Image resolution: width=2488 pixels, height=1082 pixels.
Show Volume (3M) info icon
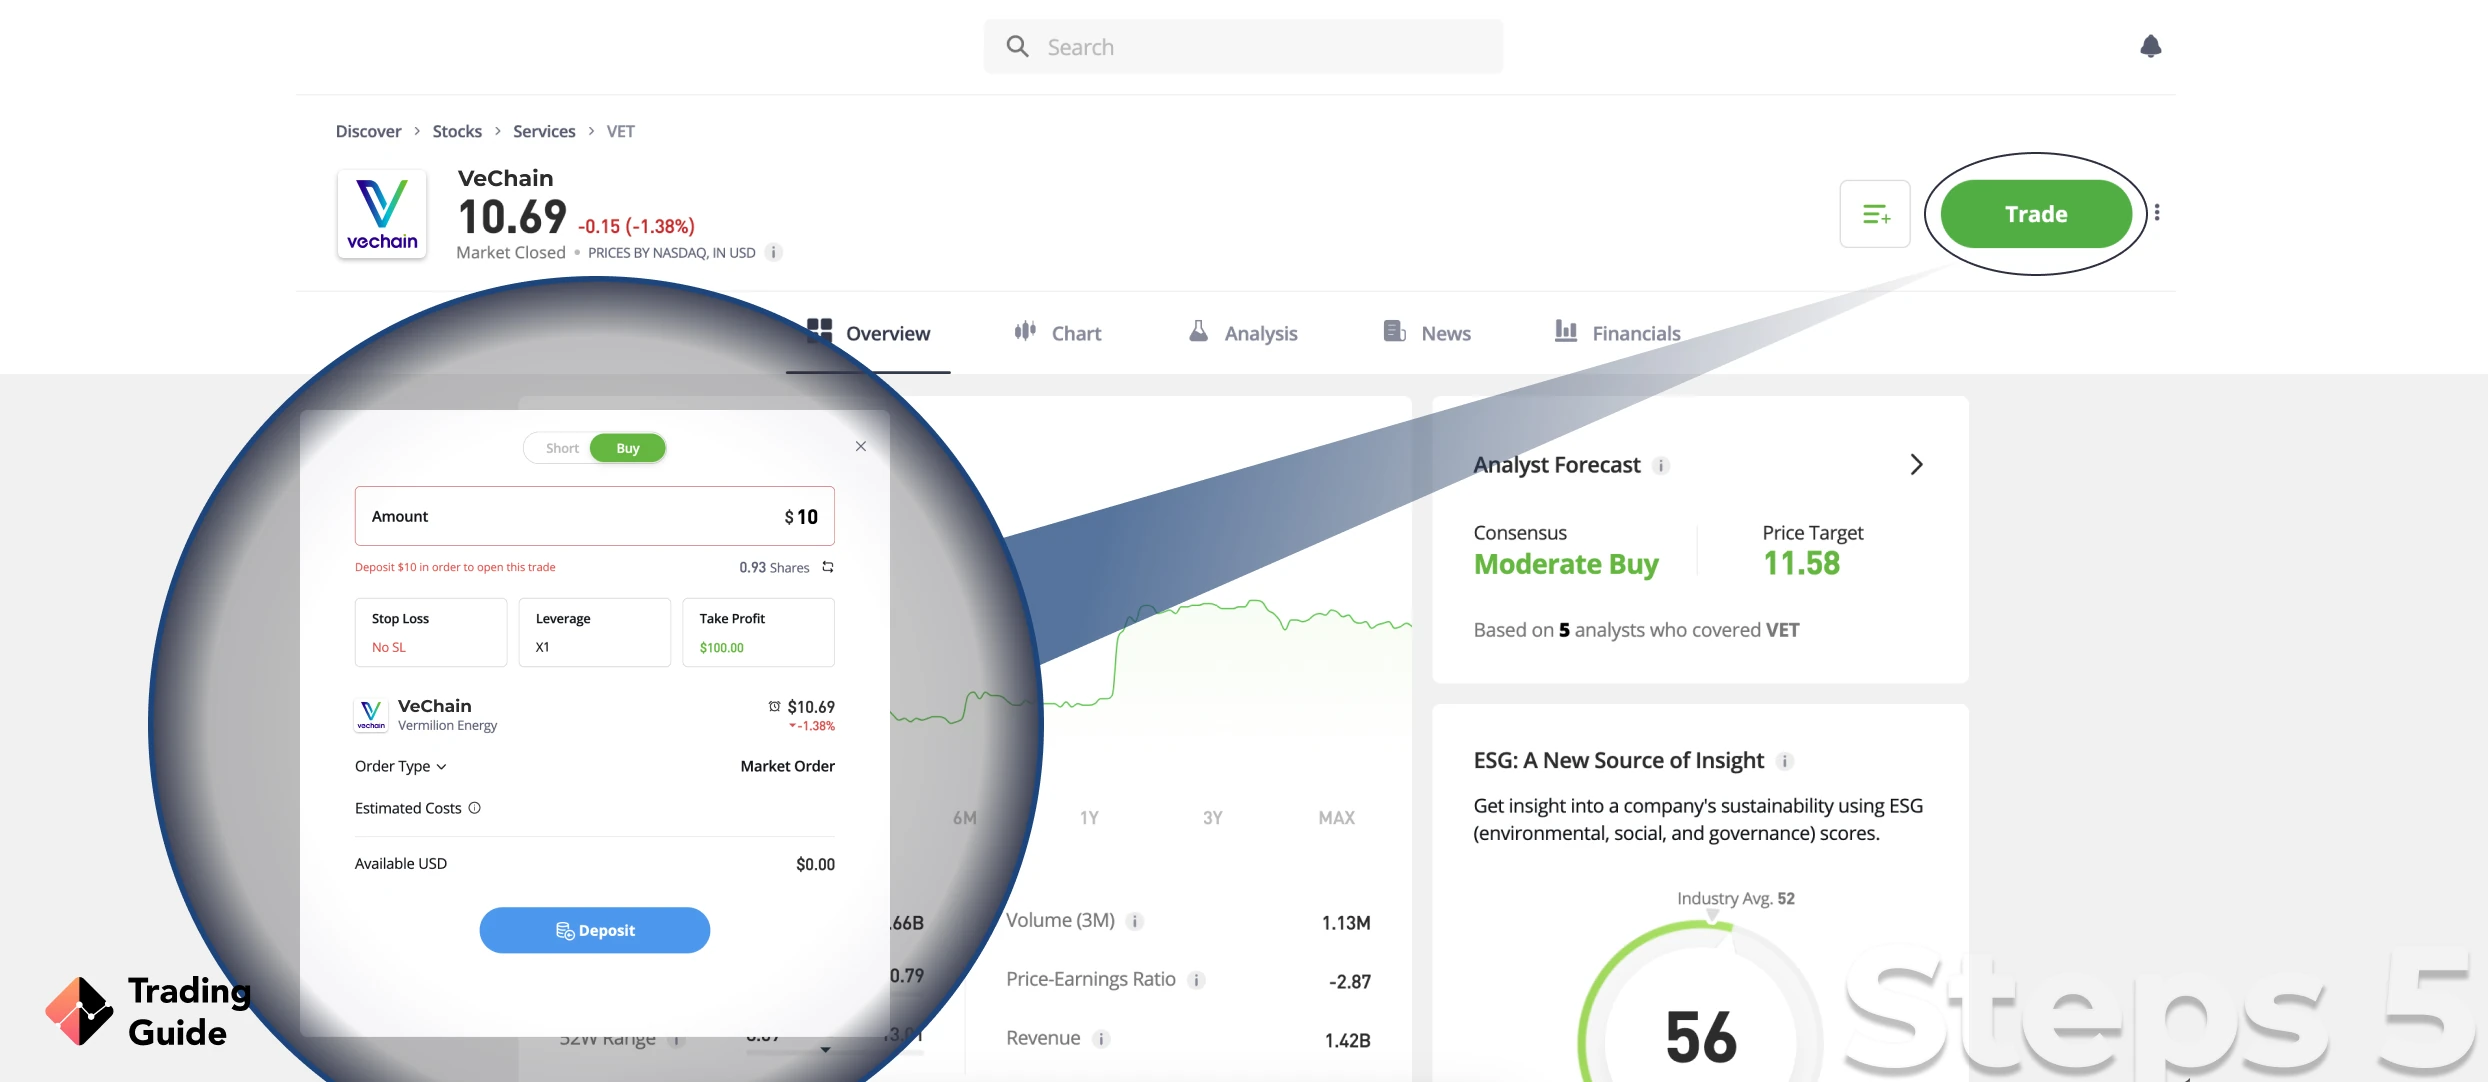click(1135, 921)
